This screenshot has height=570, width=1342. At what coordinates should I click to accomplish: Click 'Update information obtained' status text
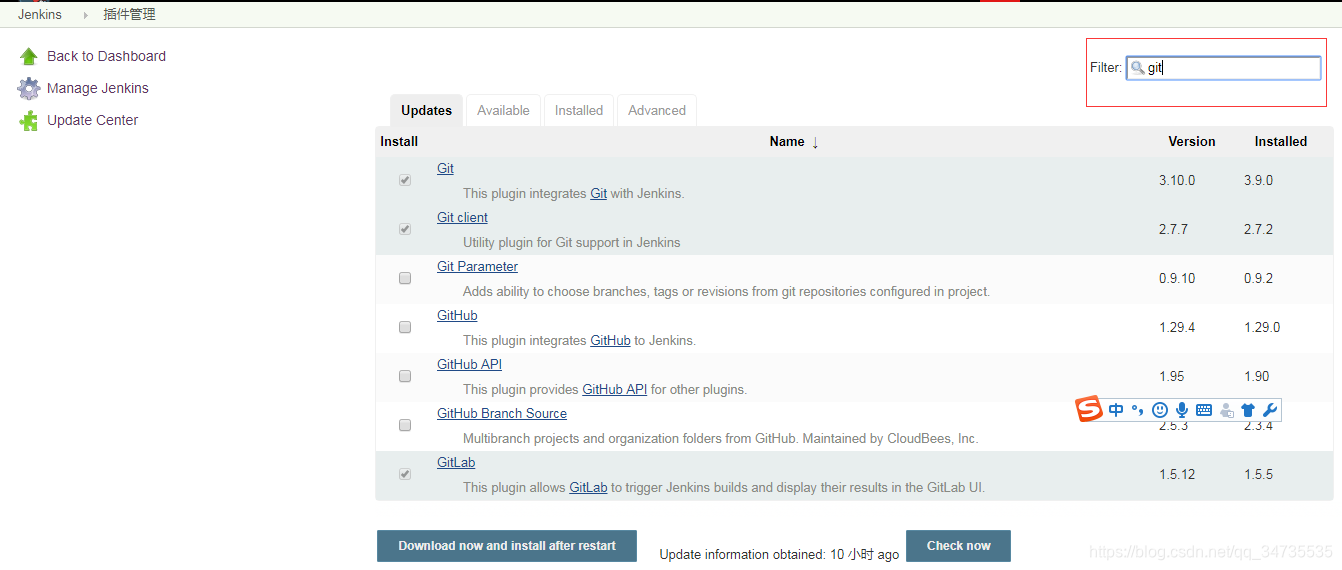tap(779, 554)
